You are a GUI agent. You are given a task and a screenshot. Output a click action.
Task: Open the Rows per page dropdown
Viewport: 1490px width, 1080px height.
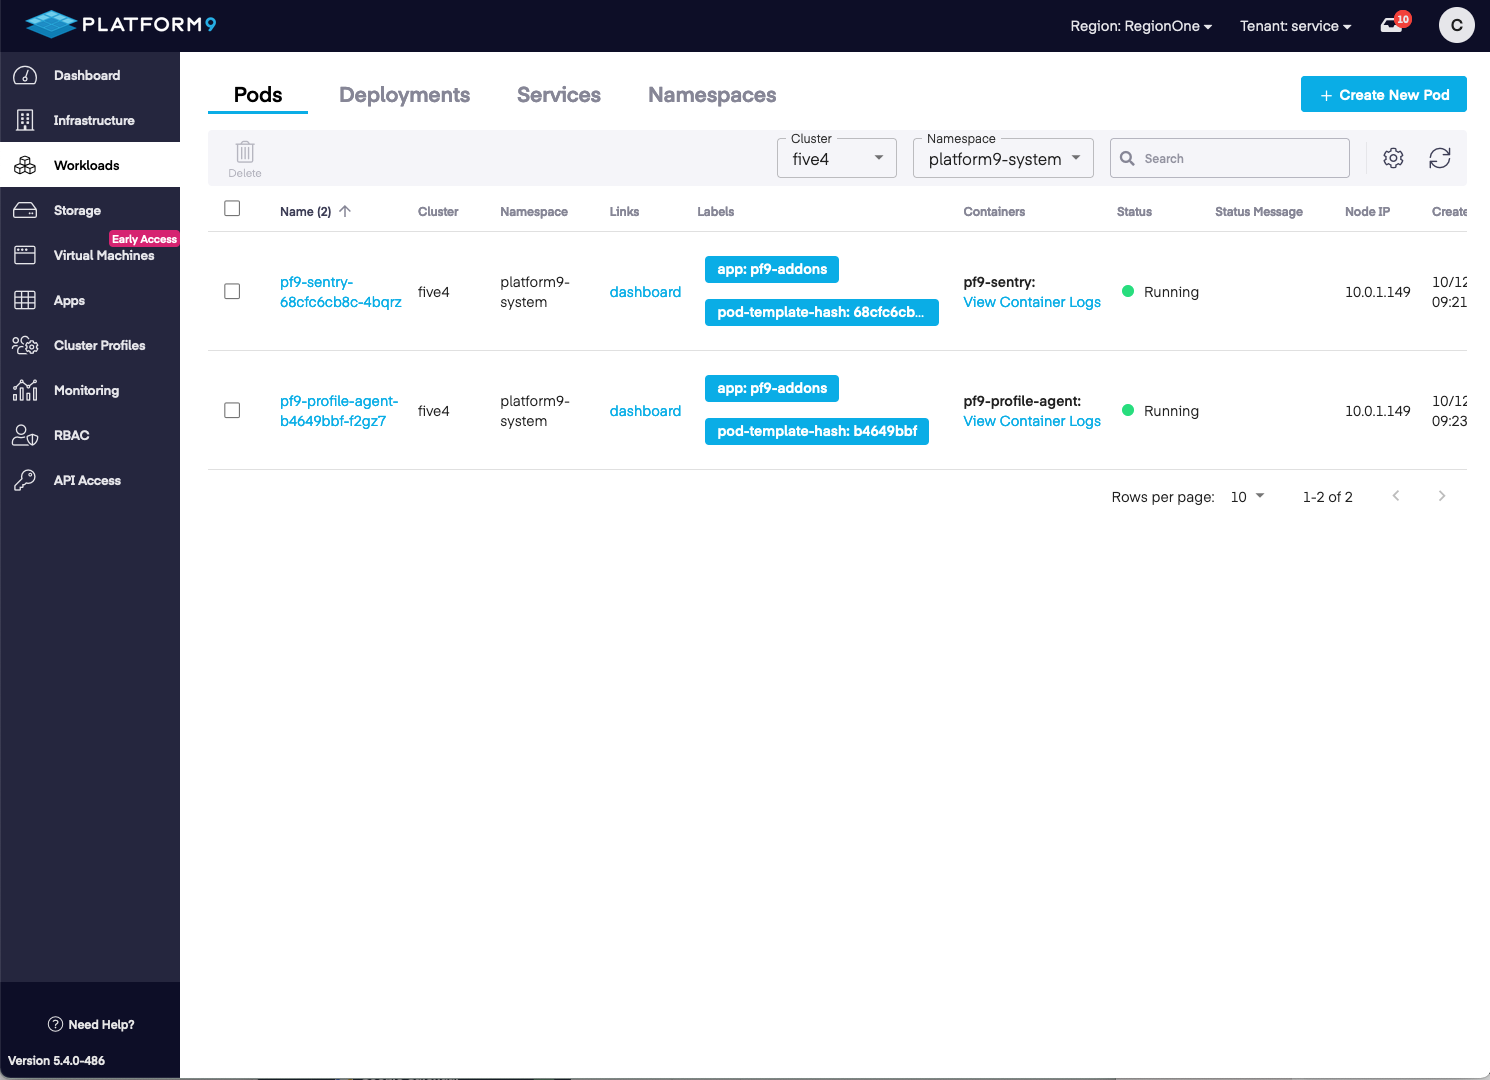(x=1247, y=497)
